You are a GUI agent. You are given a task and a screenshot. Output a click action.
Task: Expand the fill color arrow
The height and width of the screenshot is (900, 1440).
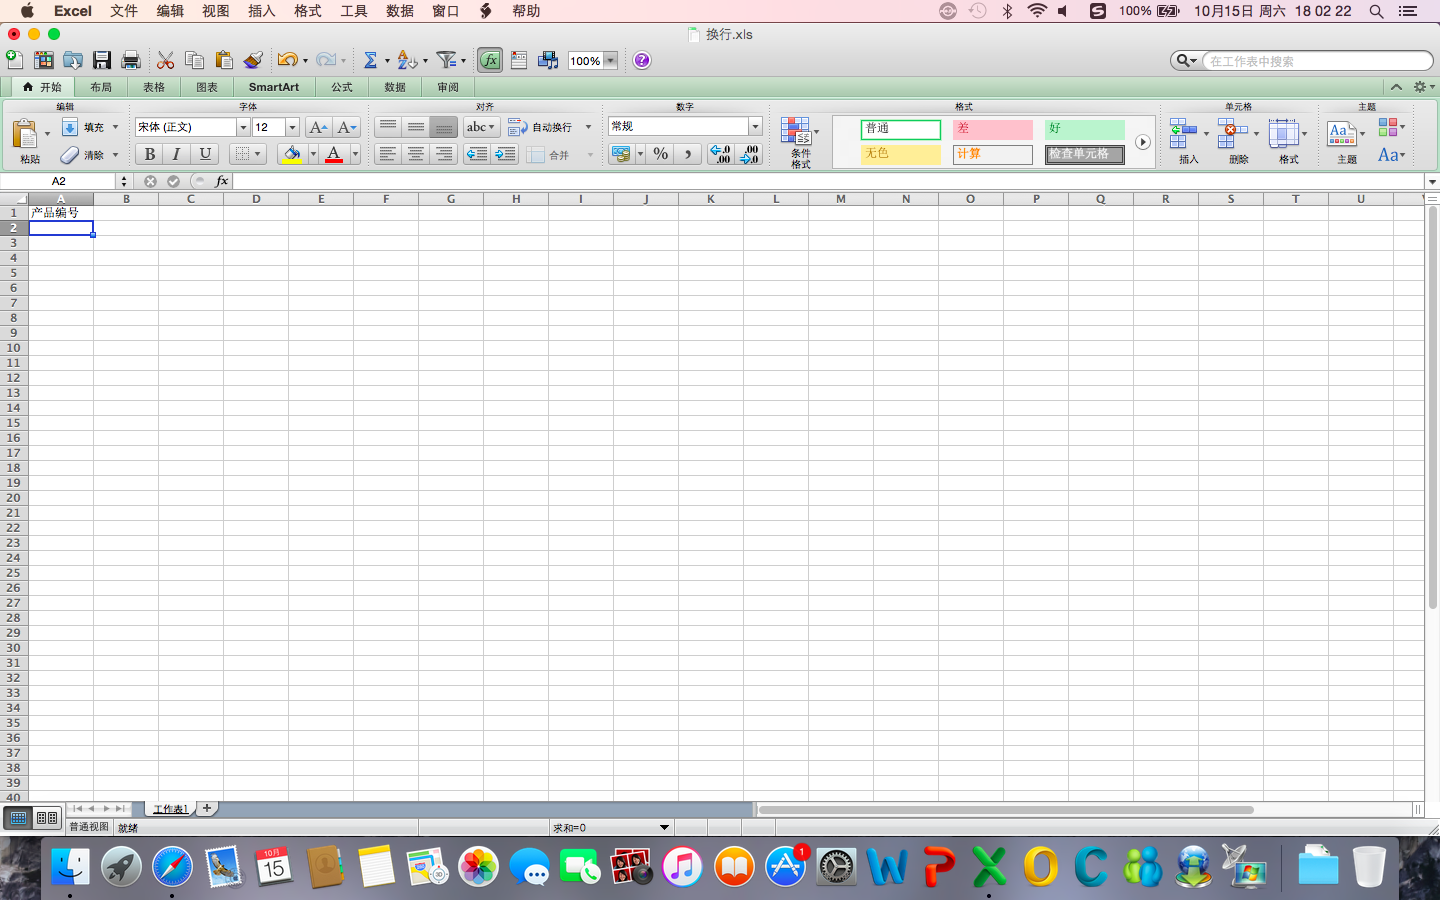click(x=313, y=154)
